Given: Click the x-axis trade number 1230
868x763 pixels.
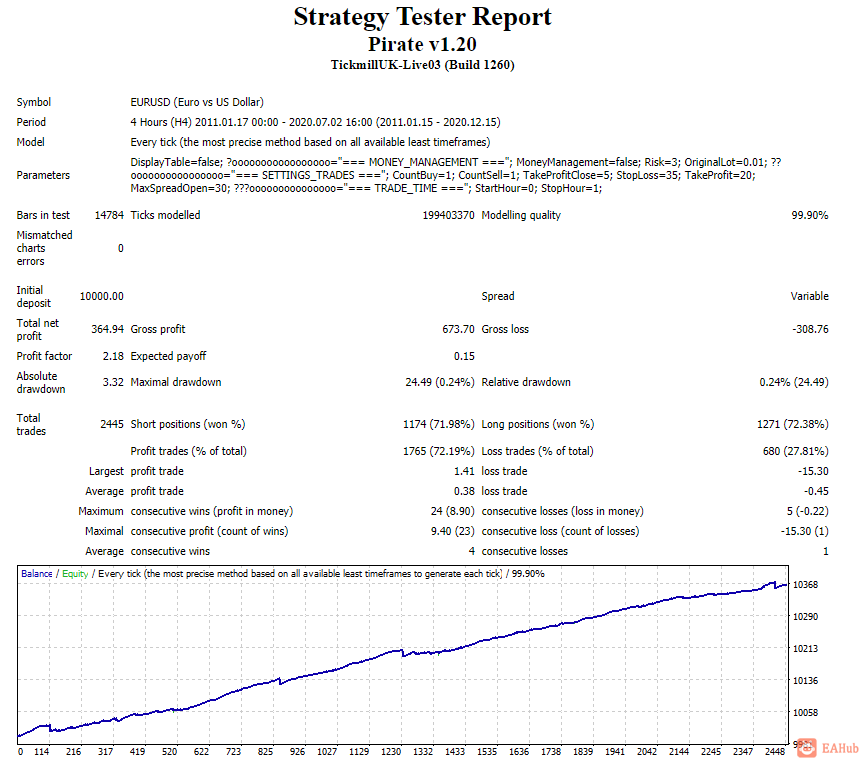Looking at the screenshot, I should 391,751.
